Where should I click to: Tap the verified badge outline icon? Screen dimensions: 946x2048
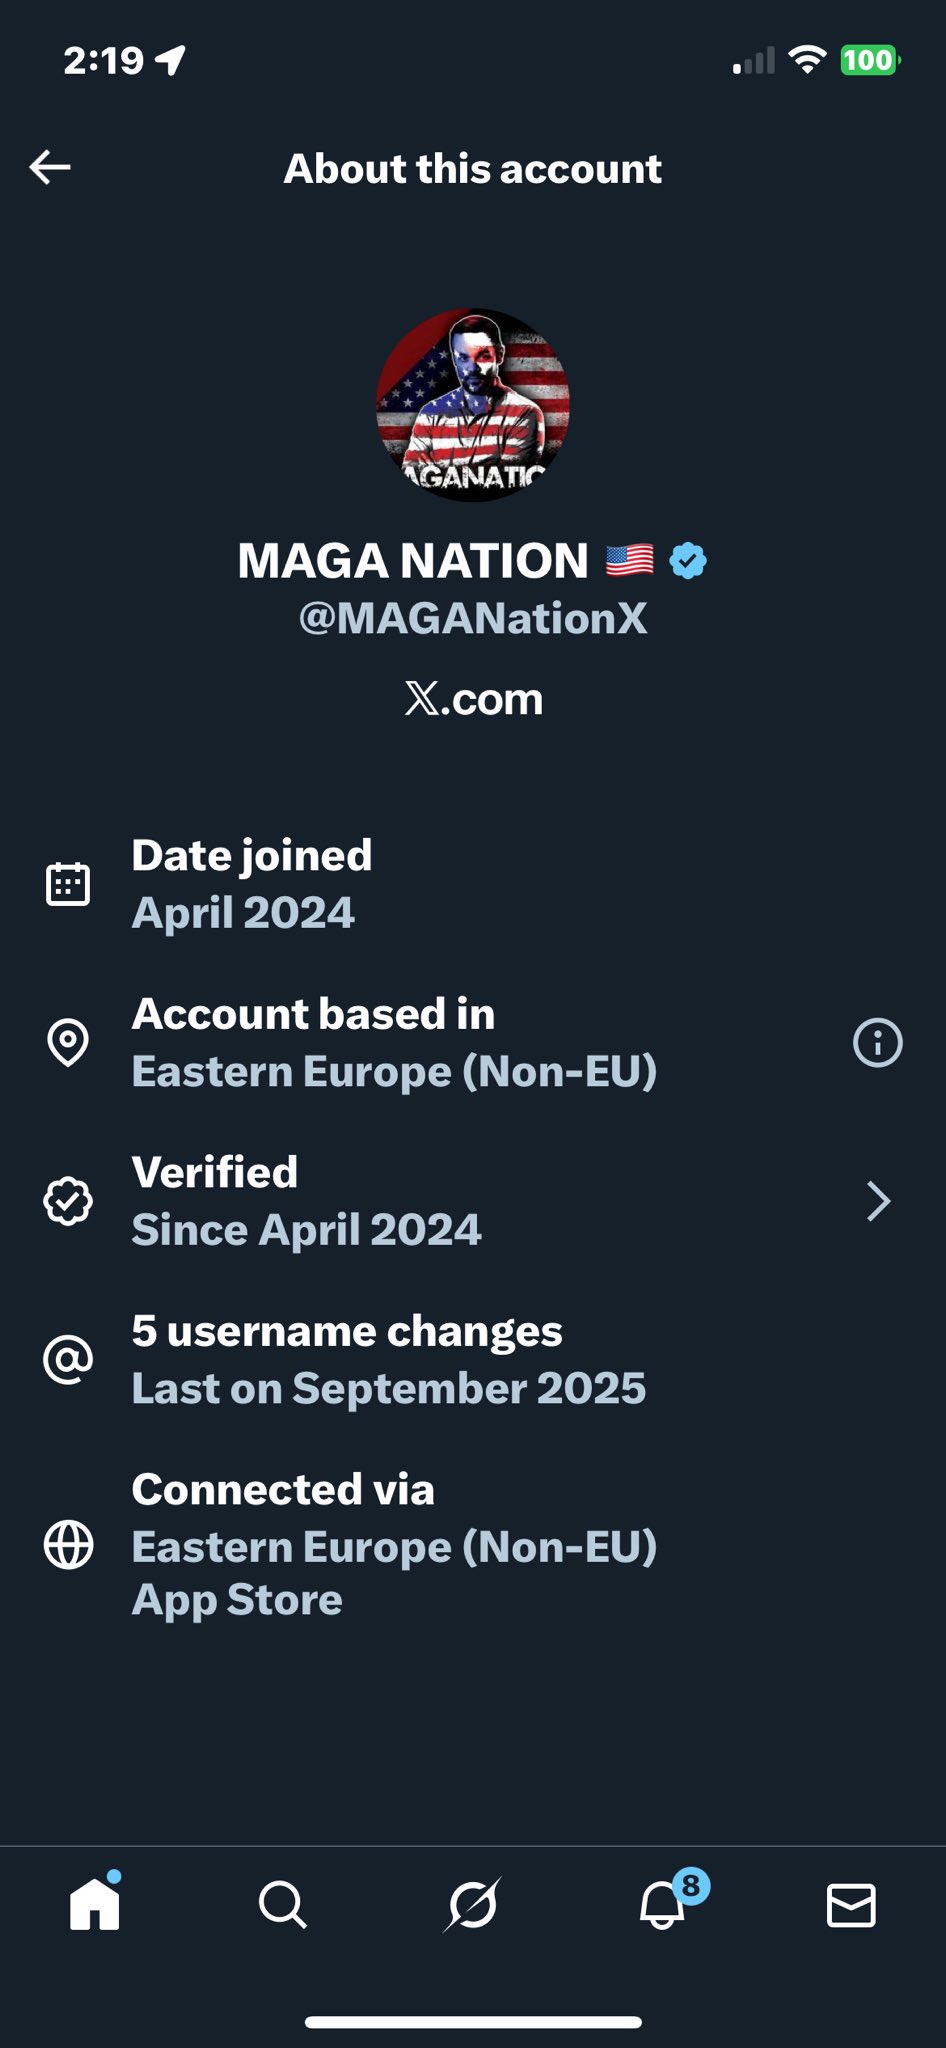pos(68,1201)
